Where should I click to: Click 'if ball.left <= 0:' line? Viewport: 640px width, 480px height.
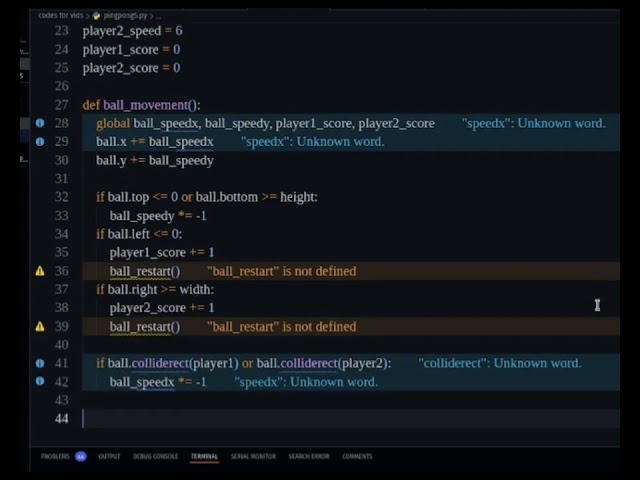point(139,234)
